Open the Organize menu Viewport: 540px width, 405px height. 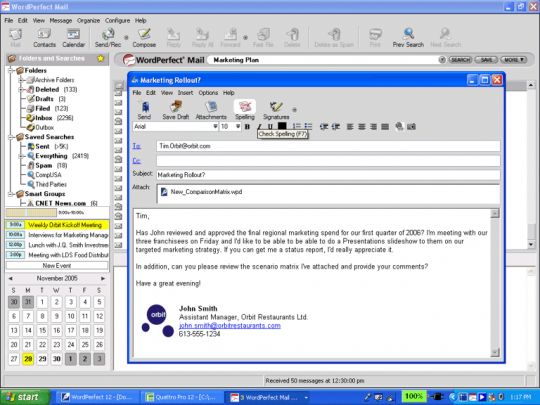tap(88, 21)
